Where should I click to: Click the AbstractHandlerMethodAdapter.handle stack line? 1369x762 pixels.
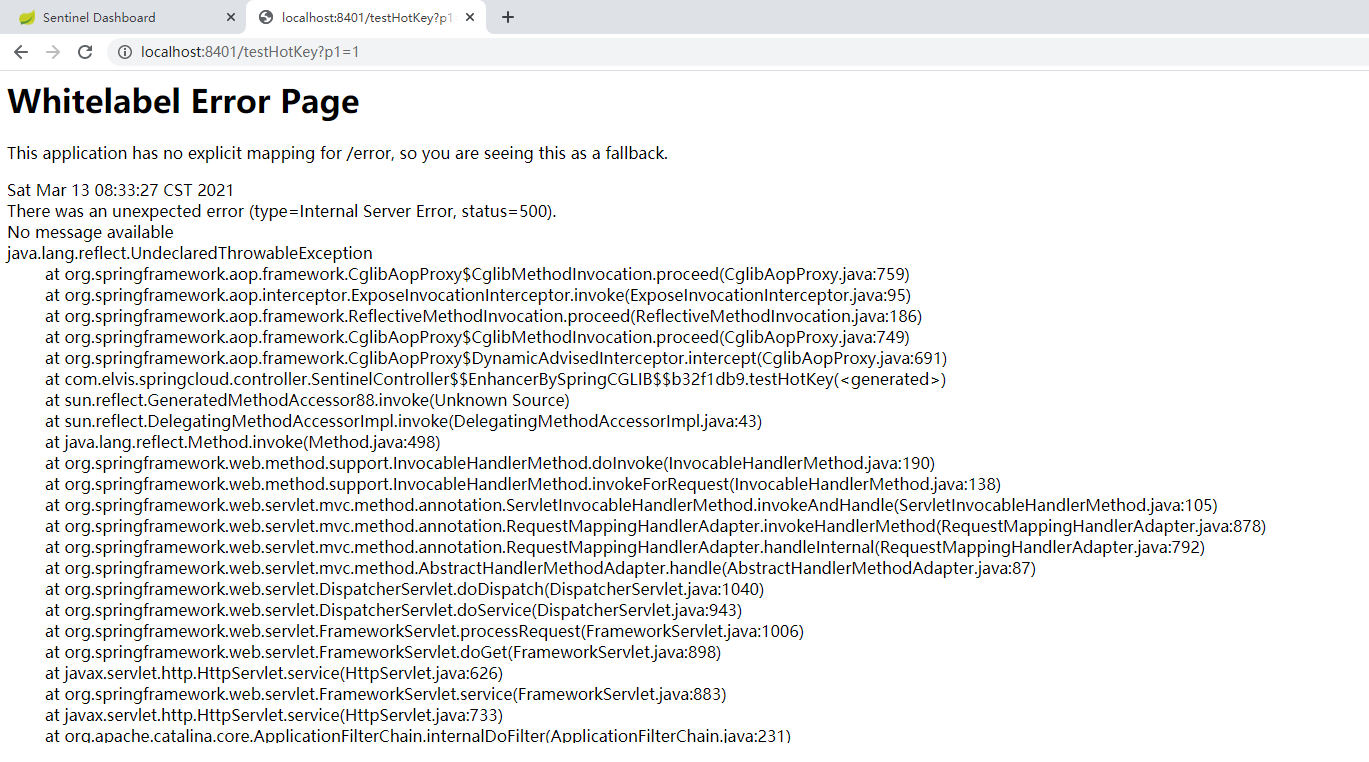point(540,568)
